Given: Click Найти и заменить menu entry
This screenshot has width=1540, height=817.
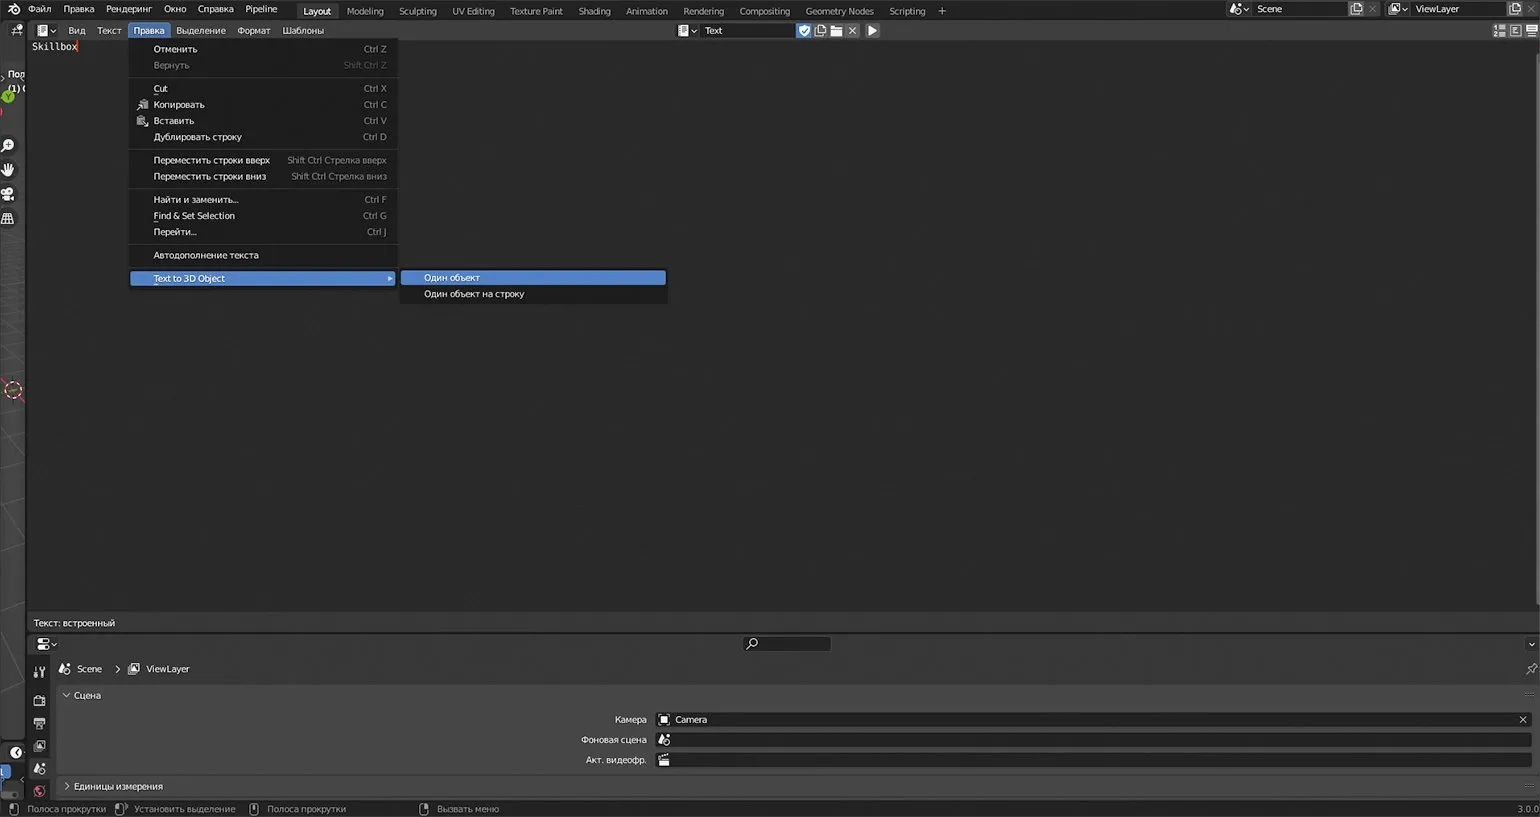Looking at the screenshot, I should (x=196, y=200).
